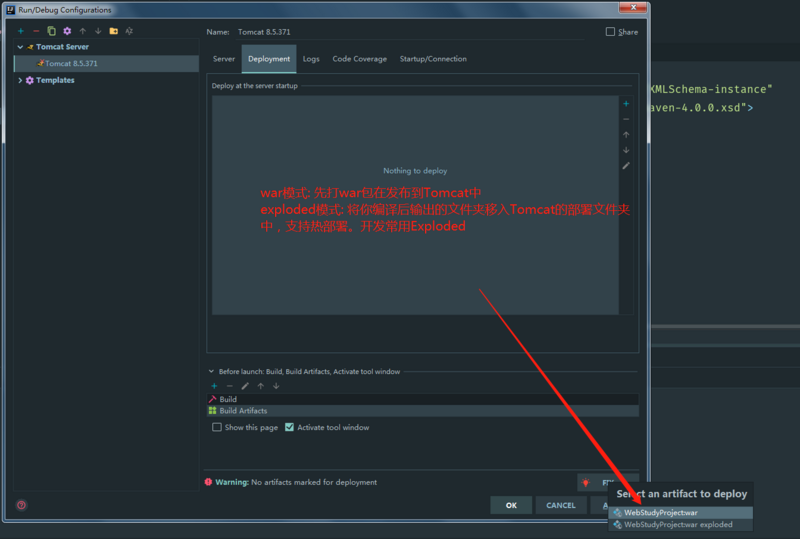Open the Logs tab

311,59
